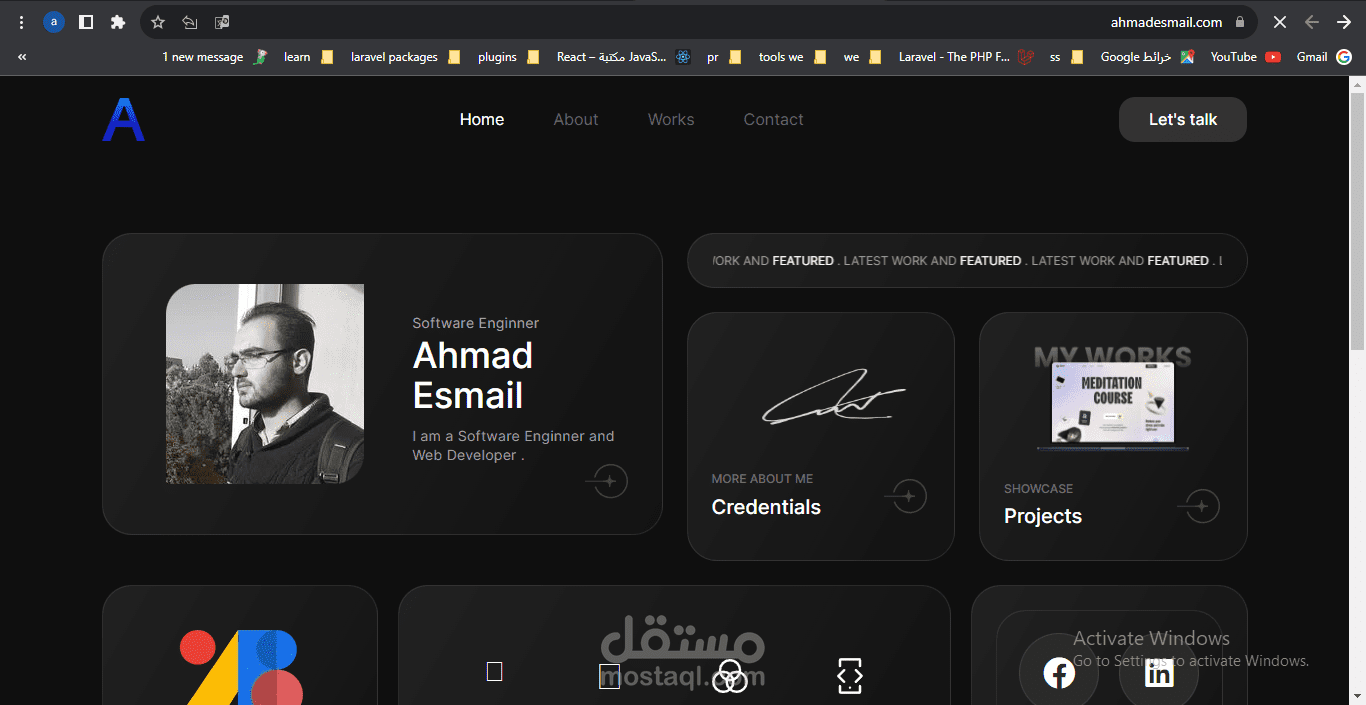Image resolution: width=1366 pixels, height=705 pixels.
Task: Click the three overlapping circles icon
Action: pyautogui.click(x=730, y=676)
